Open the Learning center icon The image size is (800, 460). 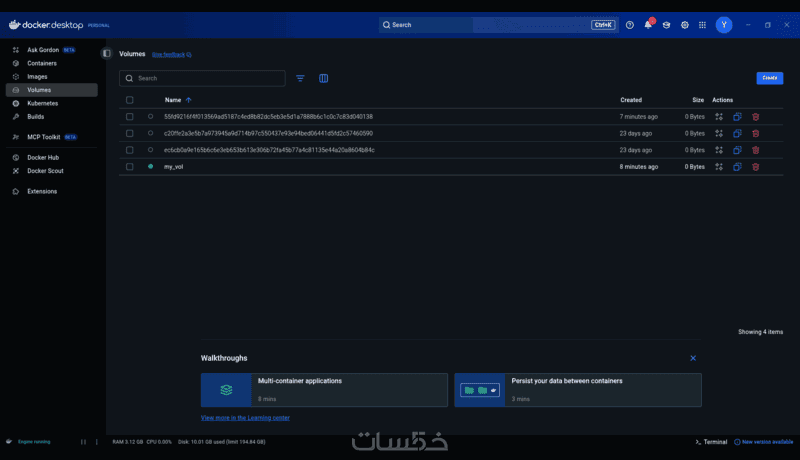666,25
